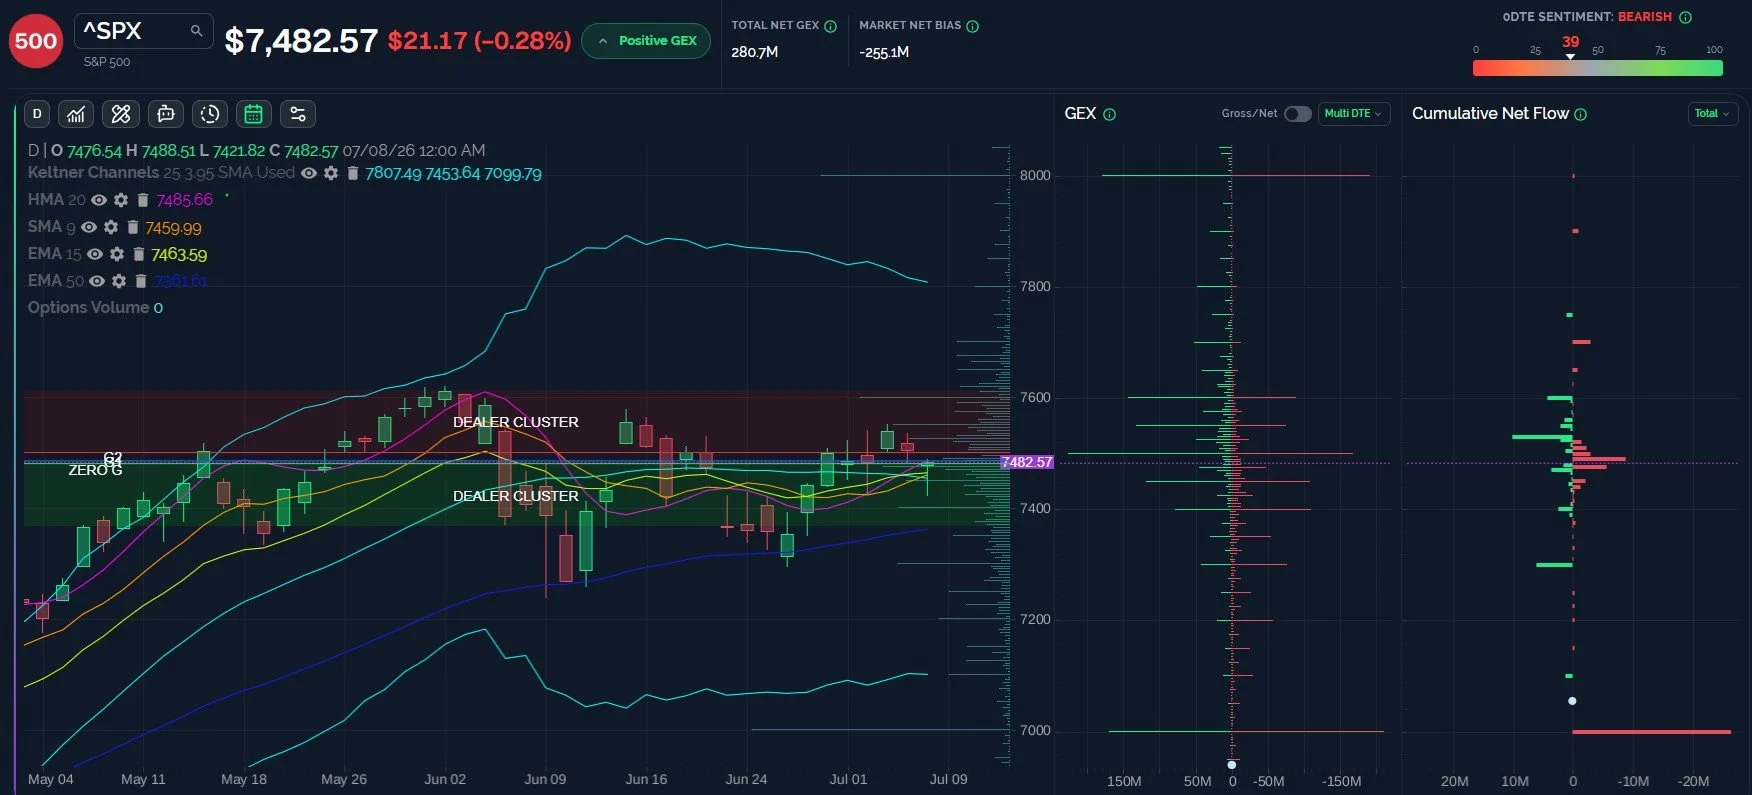
Task: Open the chart settings sliders icon
Action: coord(298,114)
